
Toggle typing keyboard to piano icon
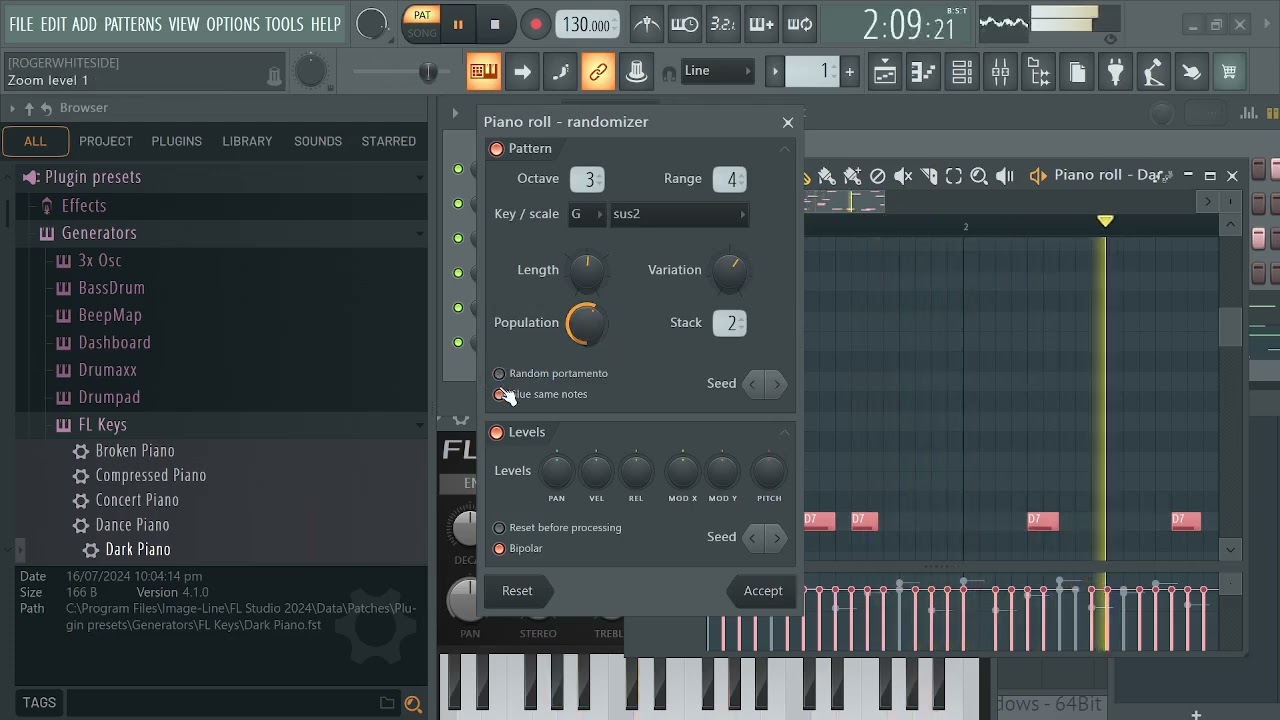click(x=484, y=71)
